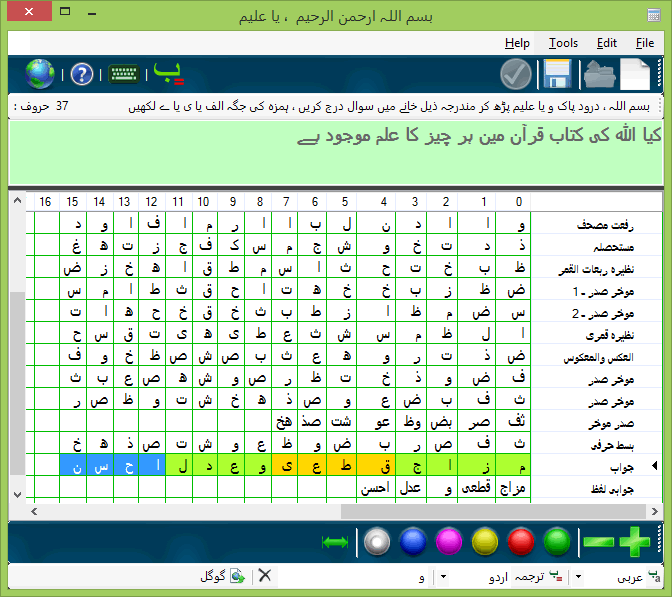Click the احسن cell in answer words row
The image size is (672, 597).
point(376,487)
